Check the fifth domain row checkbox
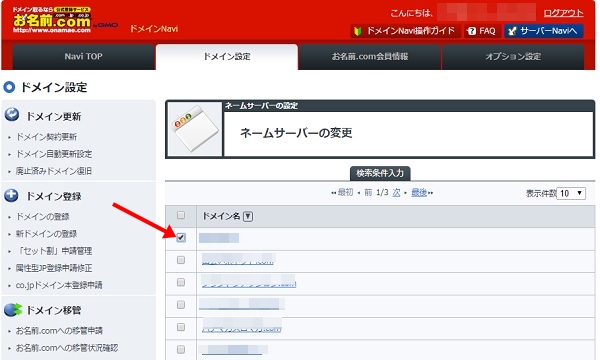Screen dimensions: 600x360 point(181,327)
